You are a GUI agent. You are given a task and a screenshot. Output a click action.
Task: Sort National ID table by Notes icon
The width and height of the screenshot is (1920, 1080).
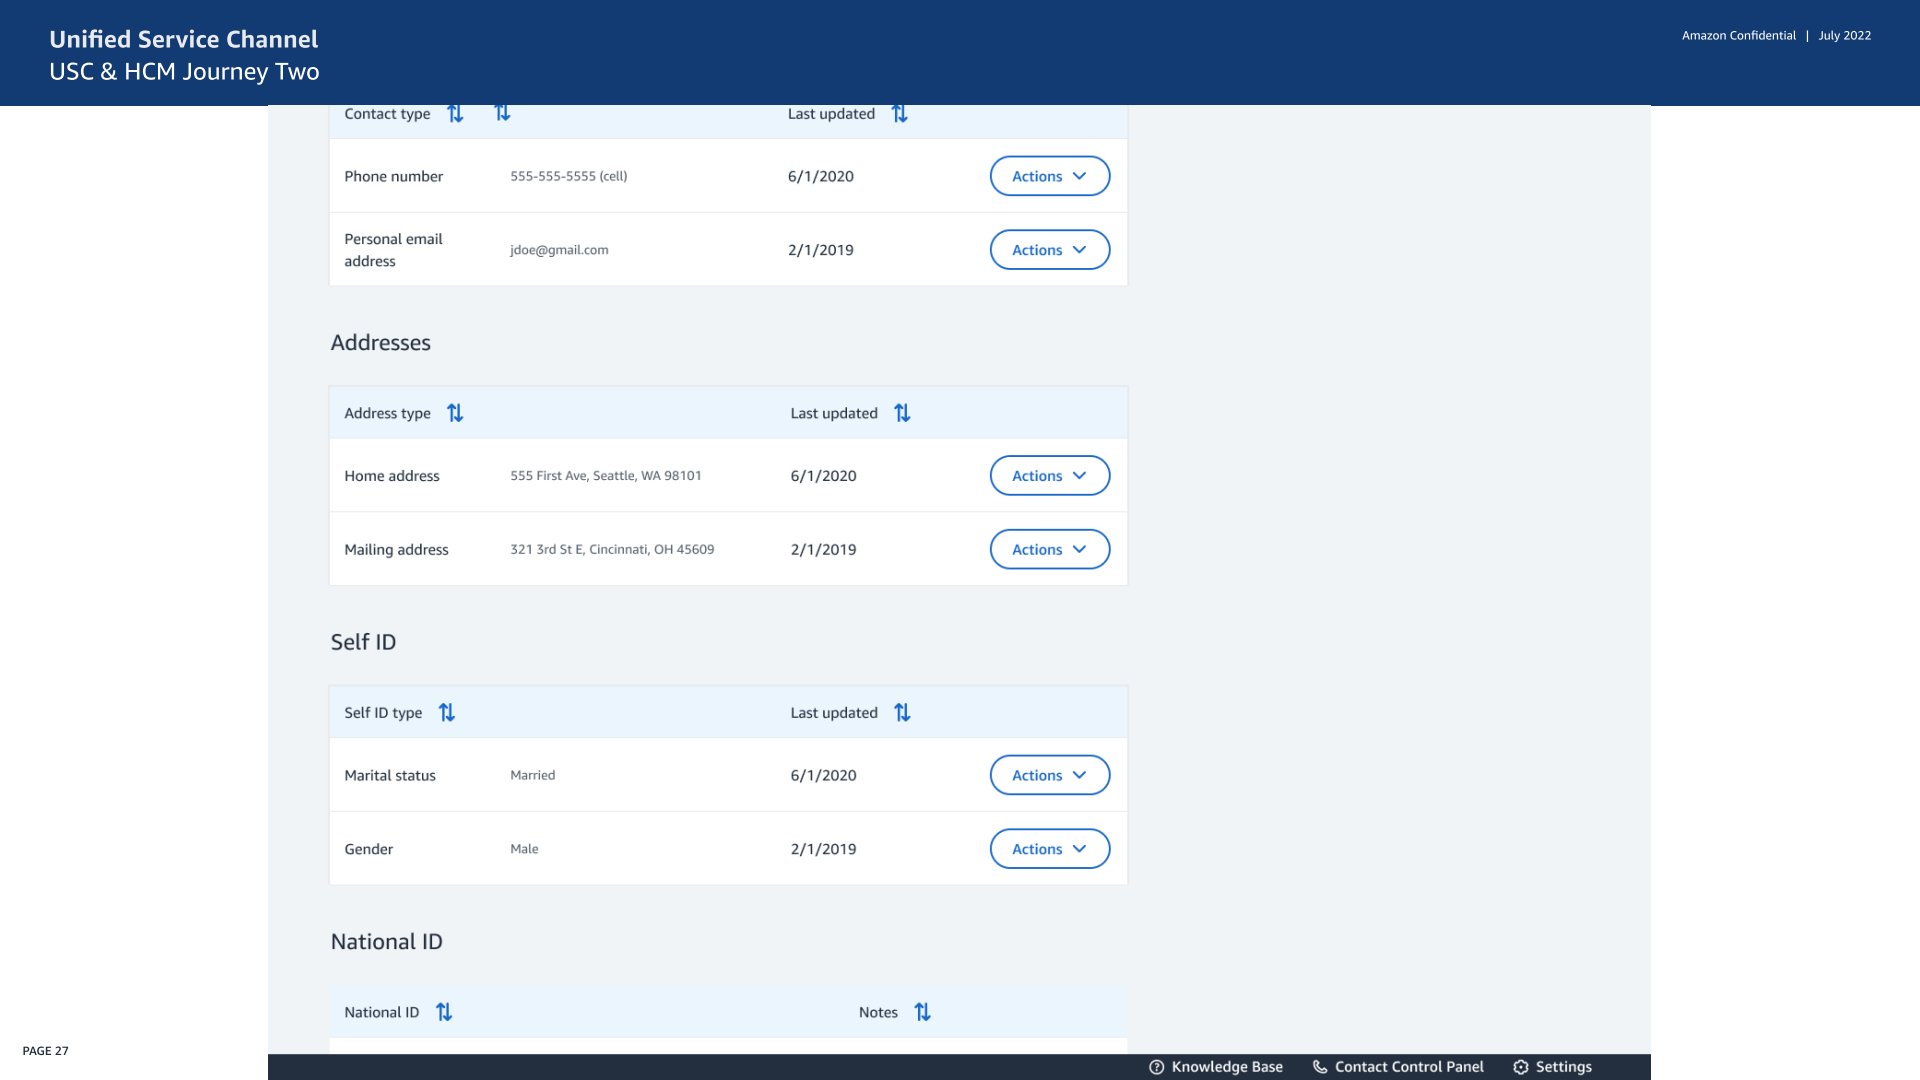922,1012
